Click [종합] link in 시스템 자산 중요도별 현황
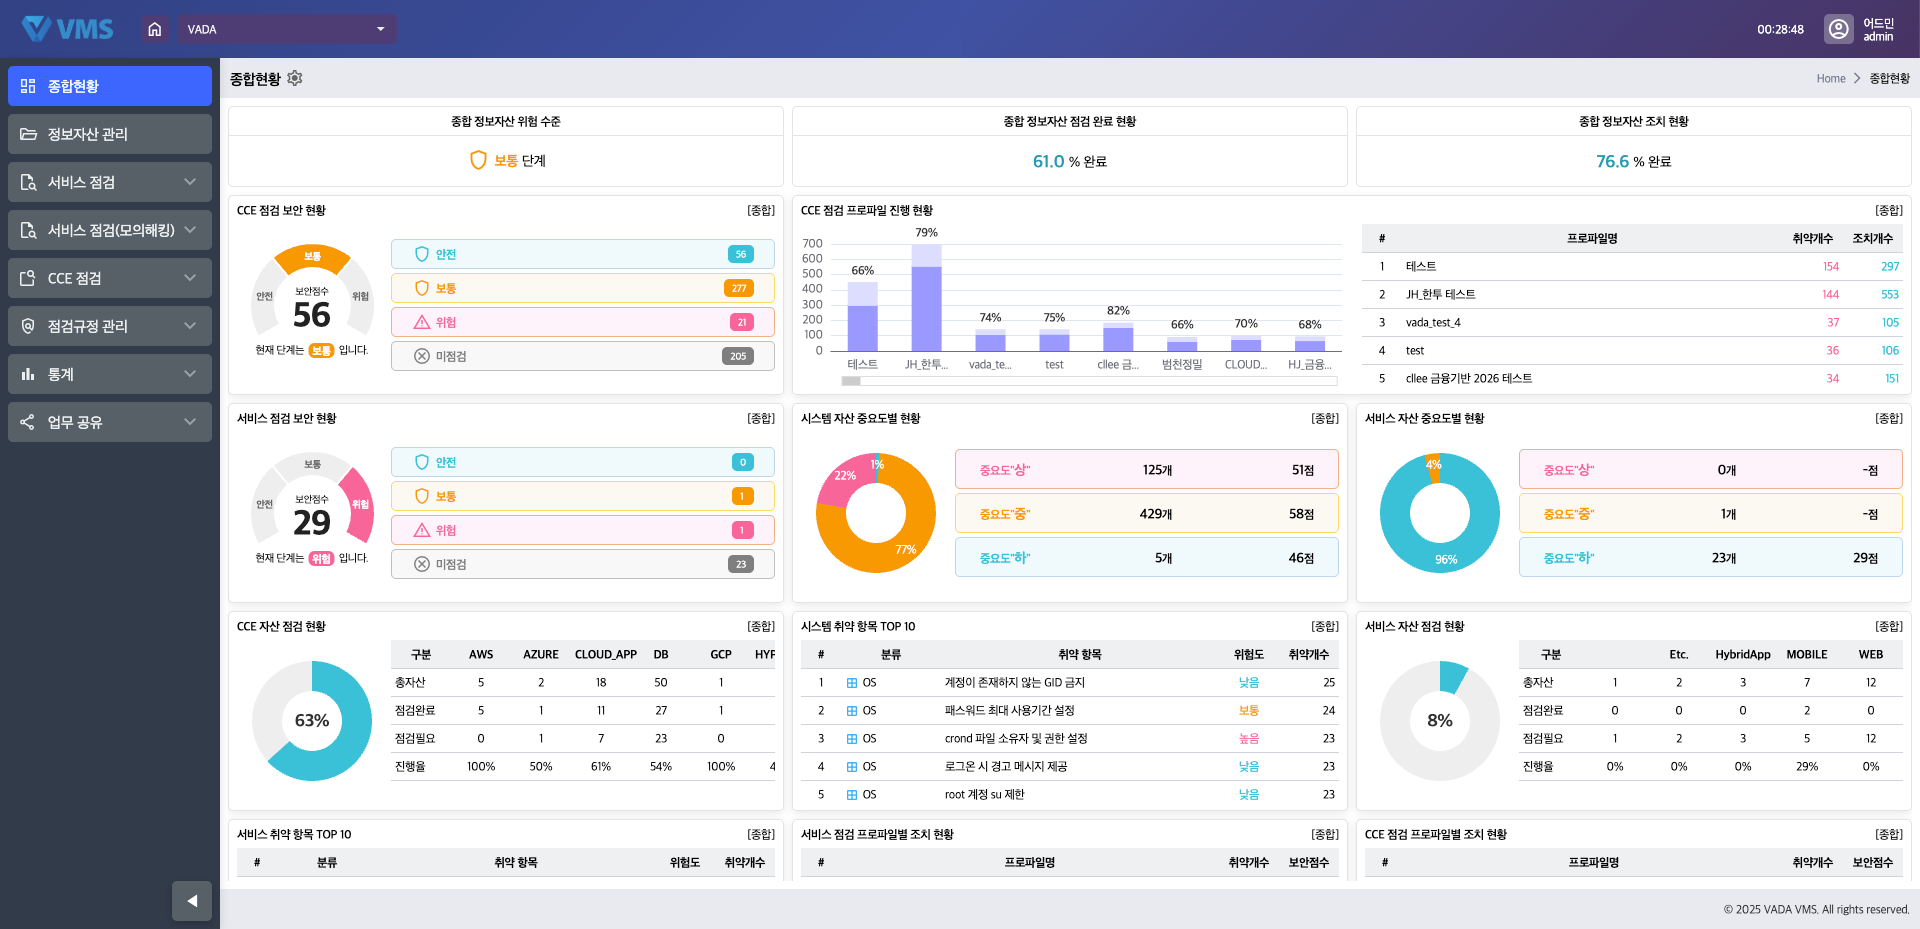 (1325, 418)
